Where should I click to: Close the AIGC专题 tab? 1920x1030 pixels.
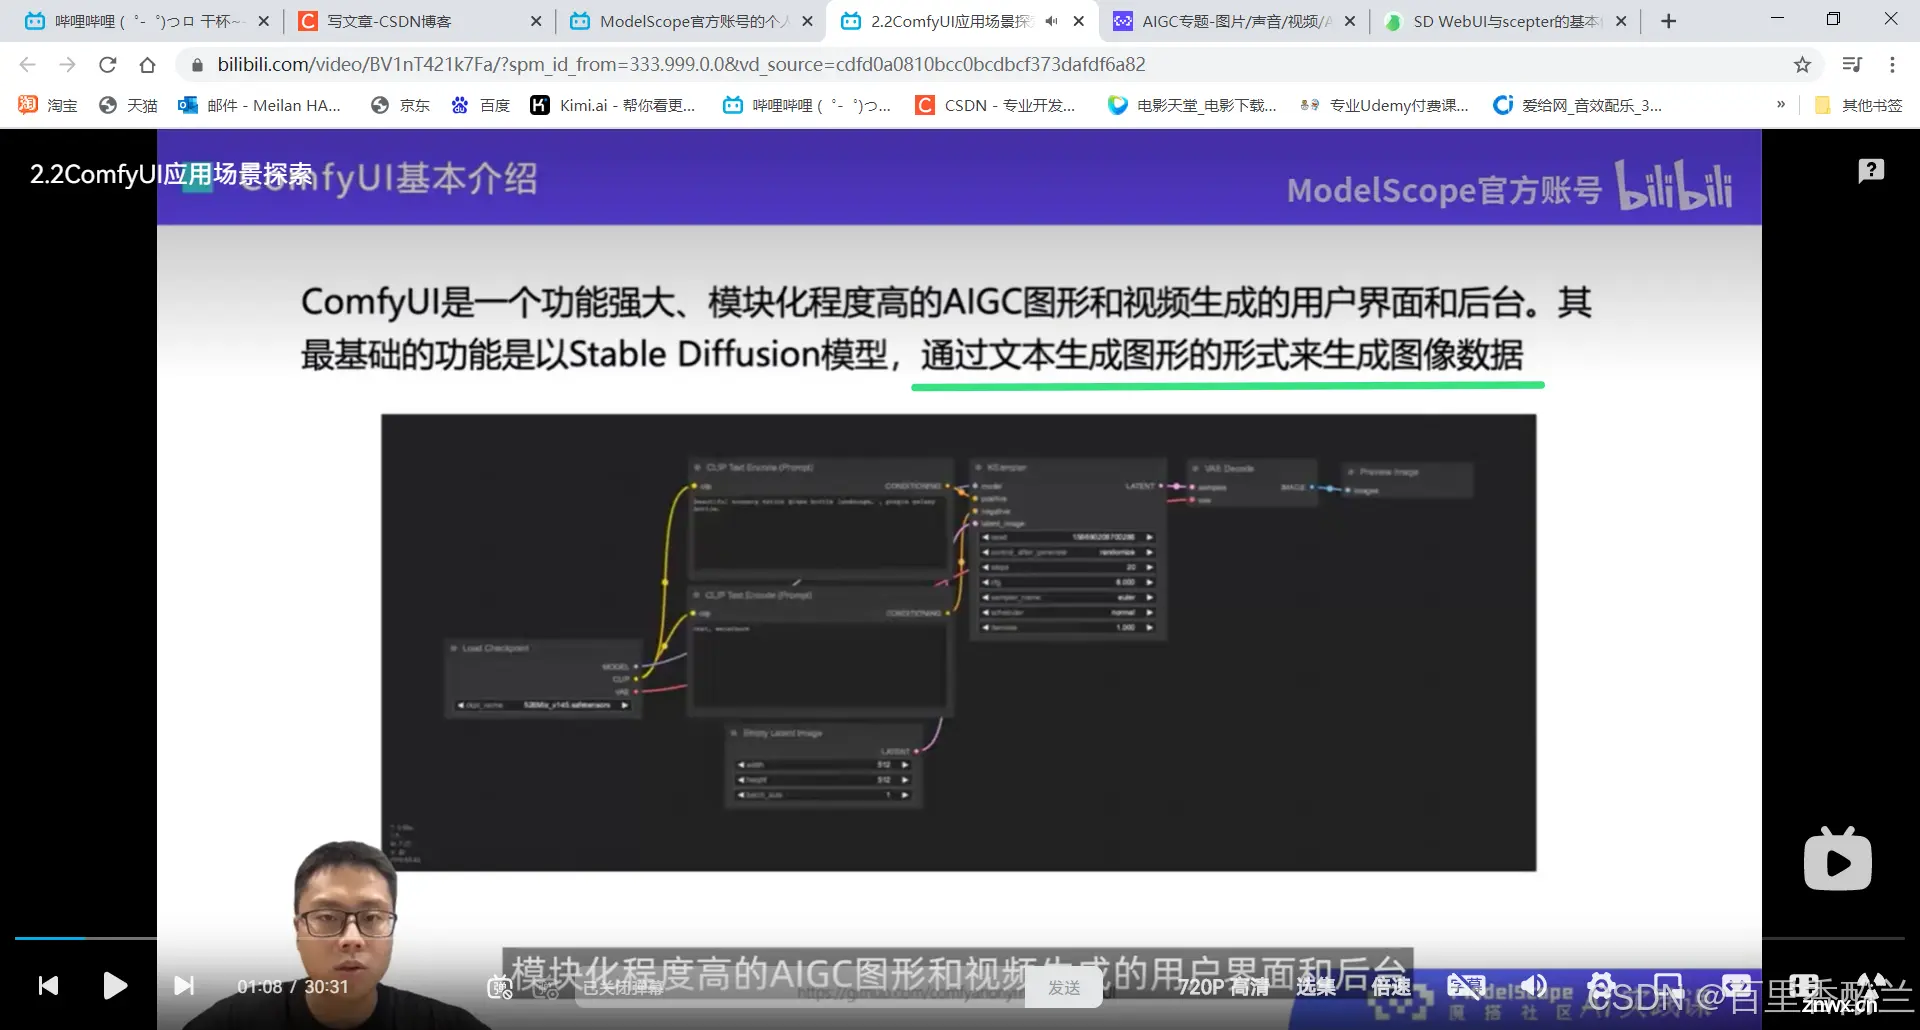1350,21
